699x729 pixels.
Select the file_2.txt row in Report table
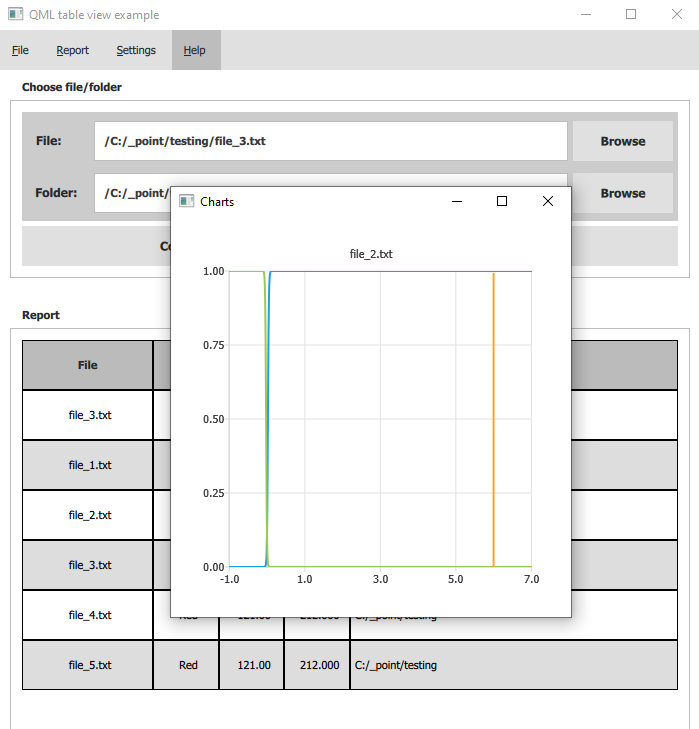pyautogui.click(x=88, y=515)
